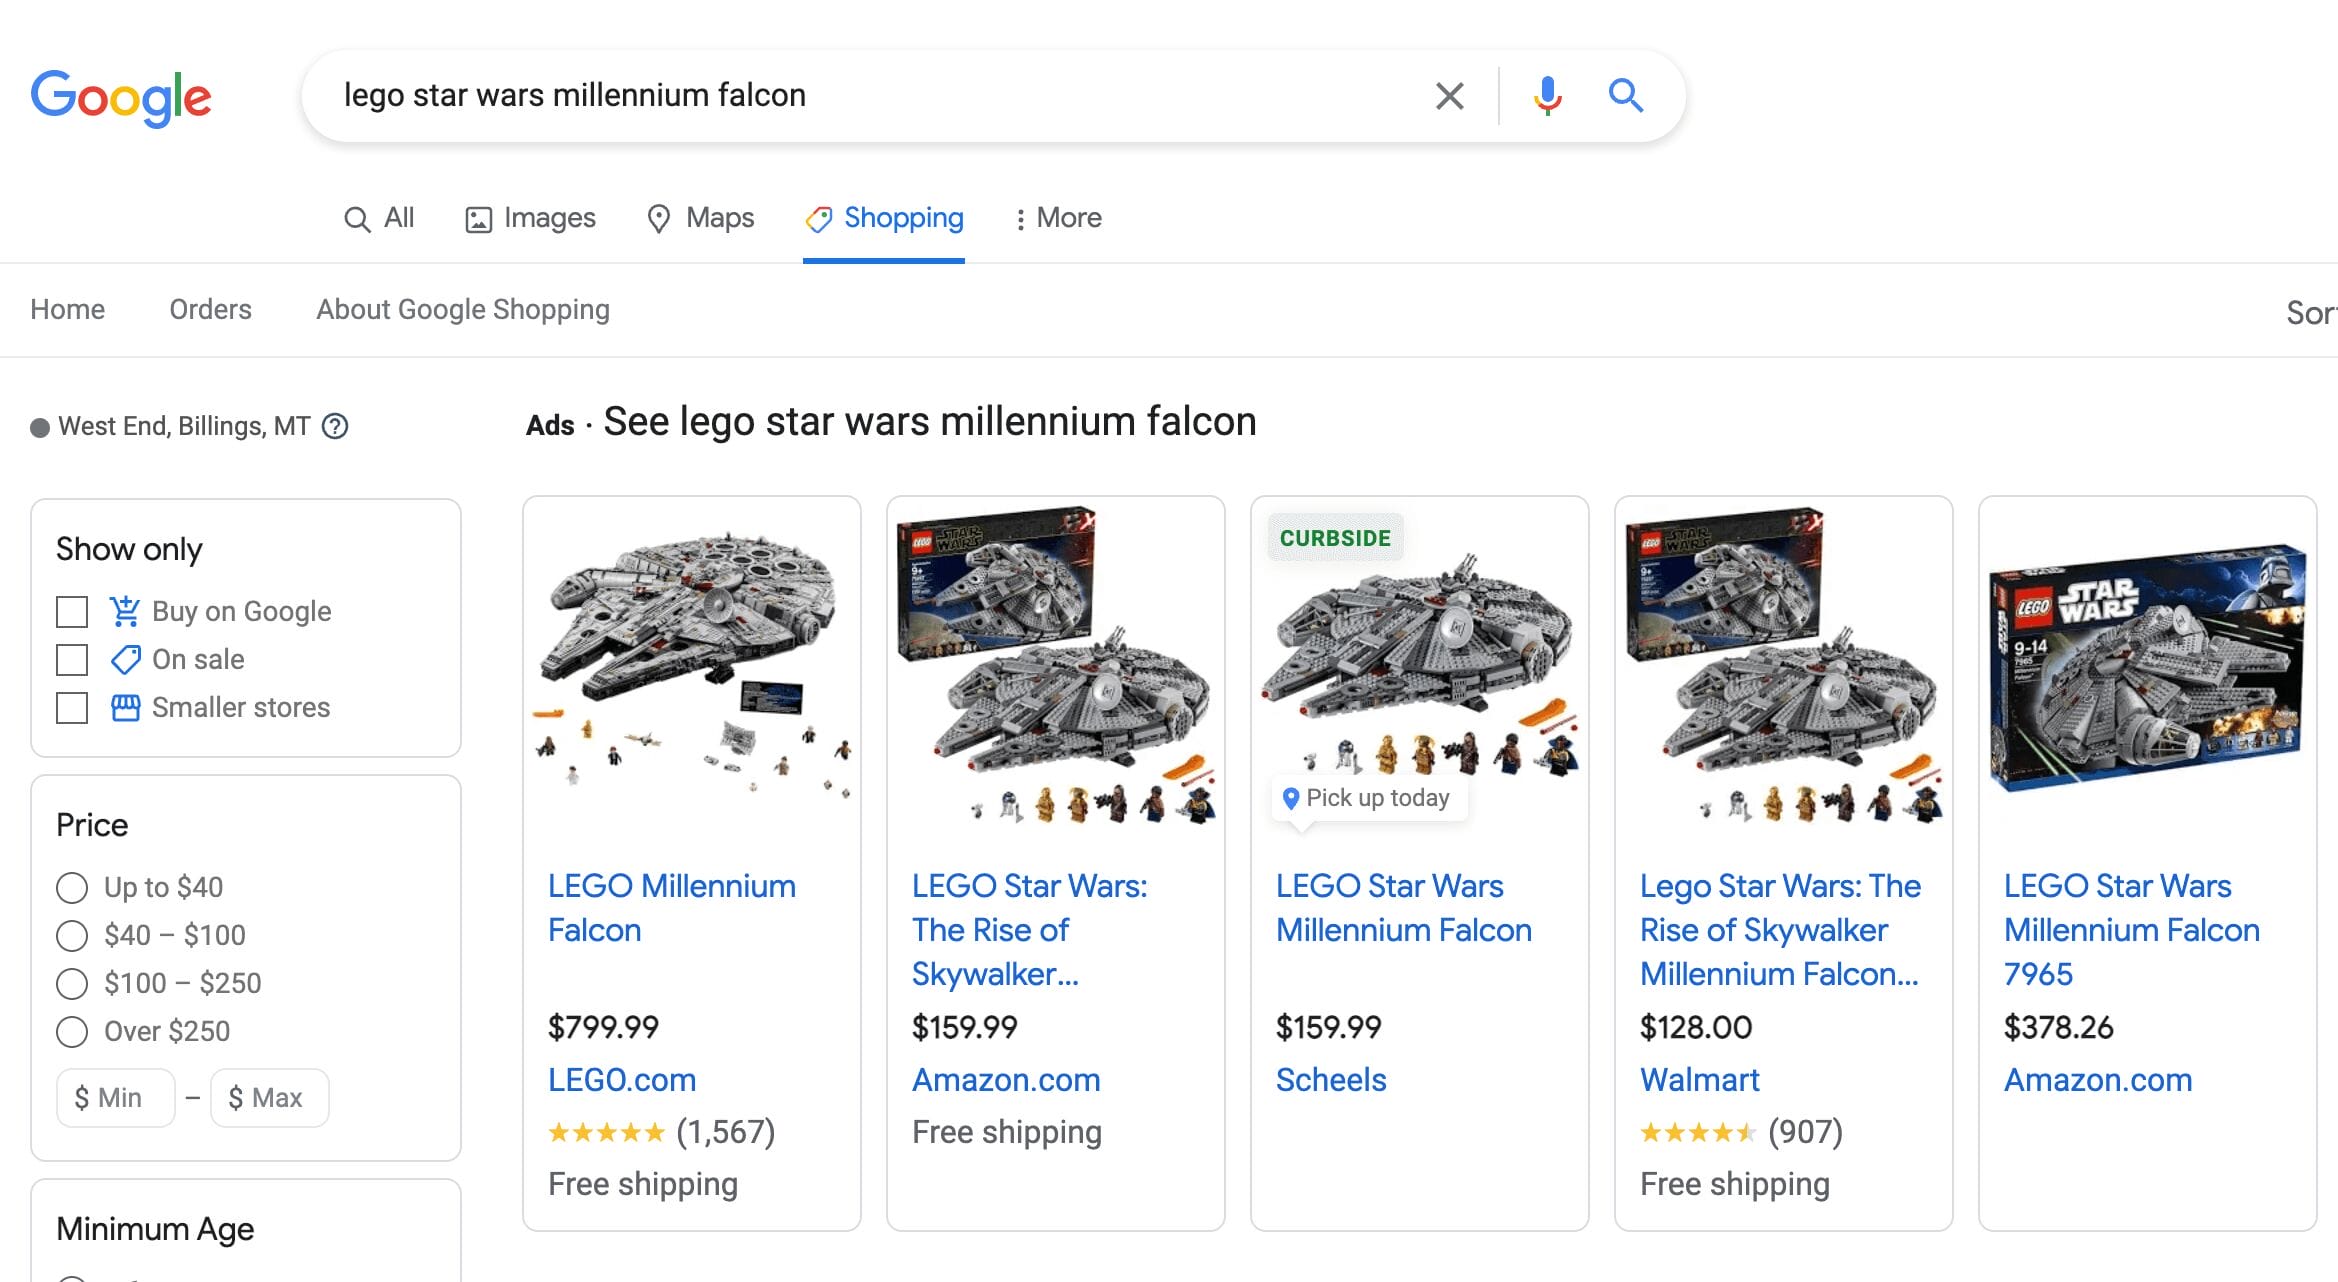This screenshot has height=1282, width=2338.
Task: Open the $799.99 LEGO Millennium Falcon thumbnail
Action: tap(692, 665)
